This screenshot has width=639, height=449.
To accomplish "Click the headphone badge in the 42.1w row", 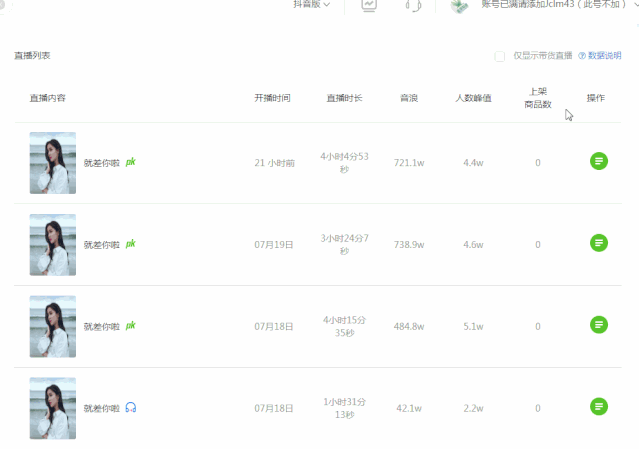I will pyautogui.click(x=130, y=407).
